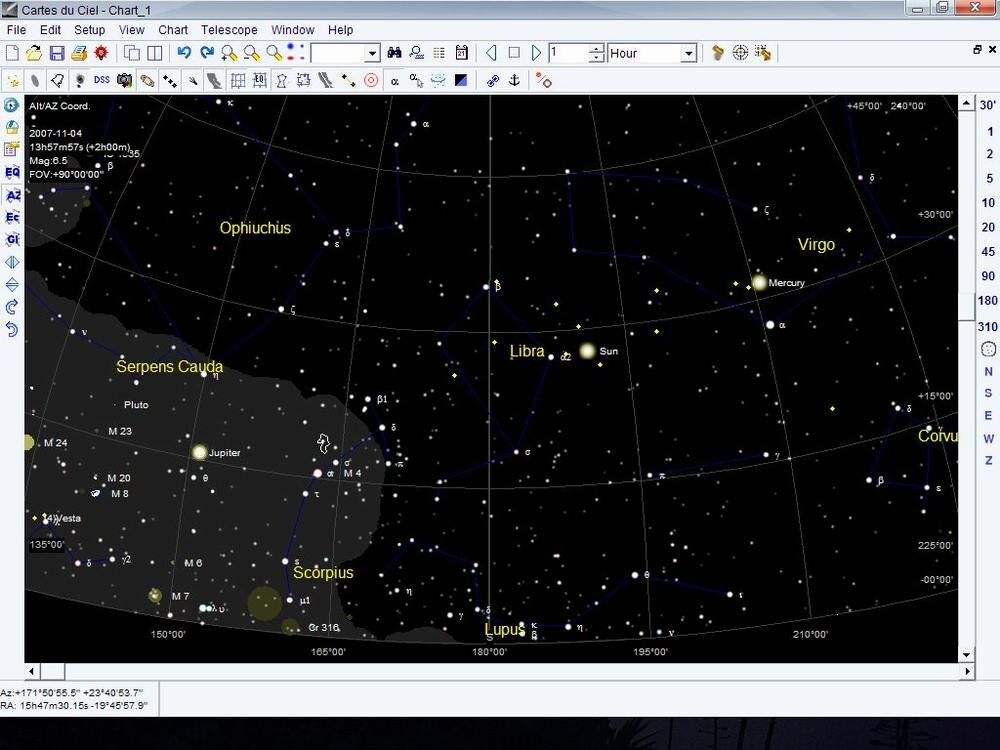This screenshot has height=750, width=1000.
Task: Expand the empty combo box beside zoom icons
Action: (372, 53)
